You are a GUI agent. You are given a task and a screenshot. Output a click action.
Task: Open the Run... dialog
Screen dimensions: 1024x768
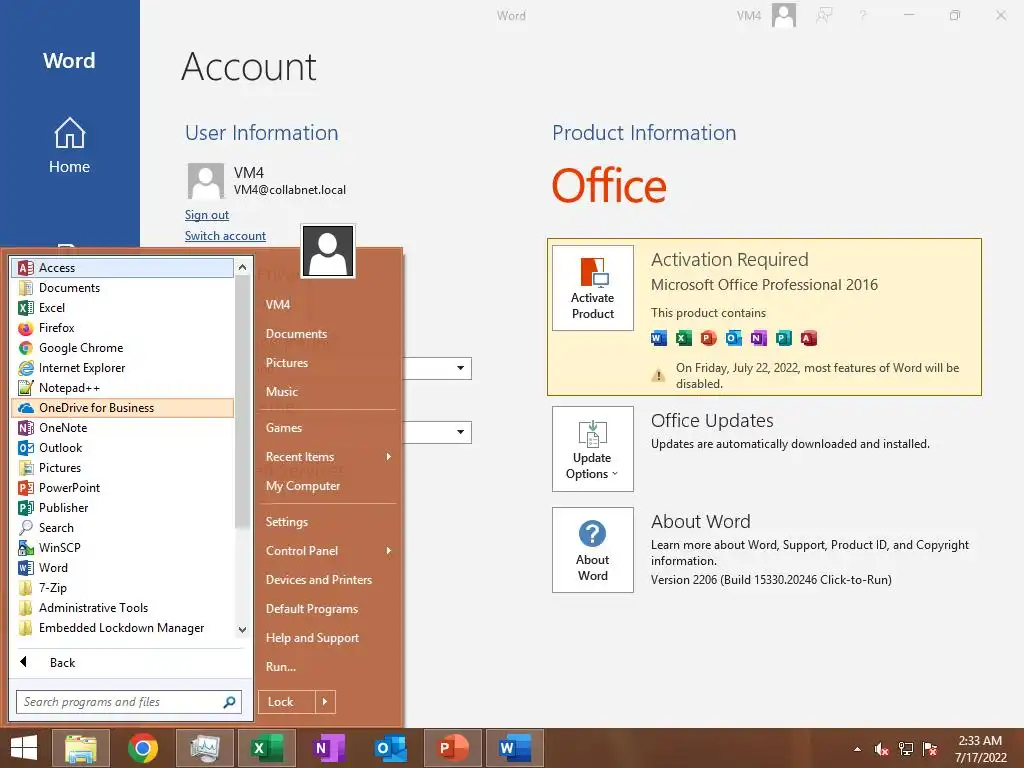pyautogui.click(x=328, y=667)
